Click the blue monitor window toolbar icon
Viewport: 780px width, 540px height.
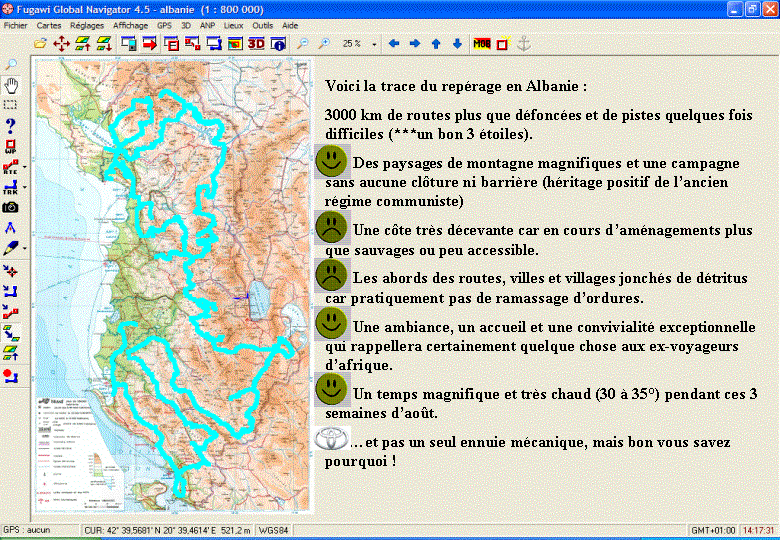coord(214,44)
